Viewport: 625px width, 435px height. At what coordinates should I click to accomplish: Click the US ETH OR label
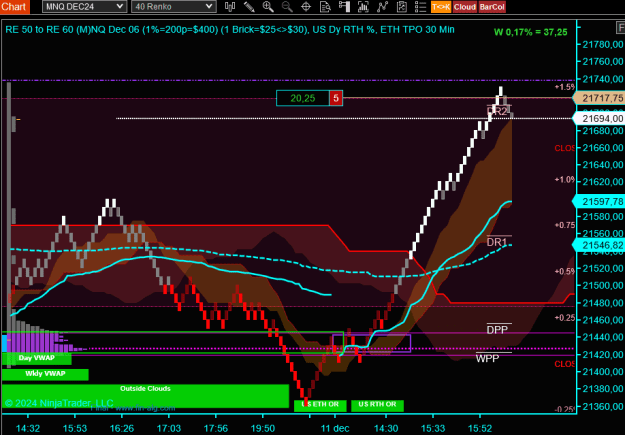pos(320,405)
